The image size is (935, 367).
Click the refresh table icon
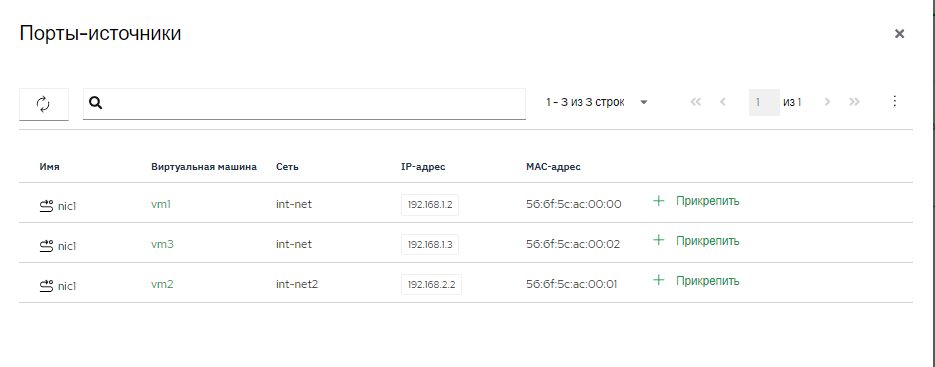pyautogui.click(x=44, y=104)
